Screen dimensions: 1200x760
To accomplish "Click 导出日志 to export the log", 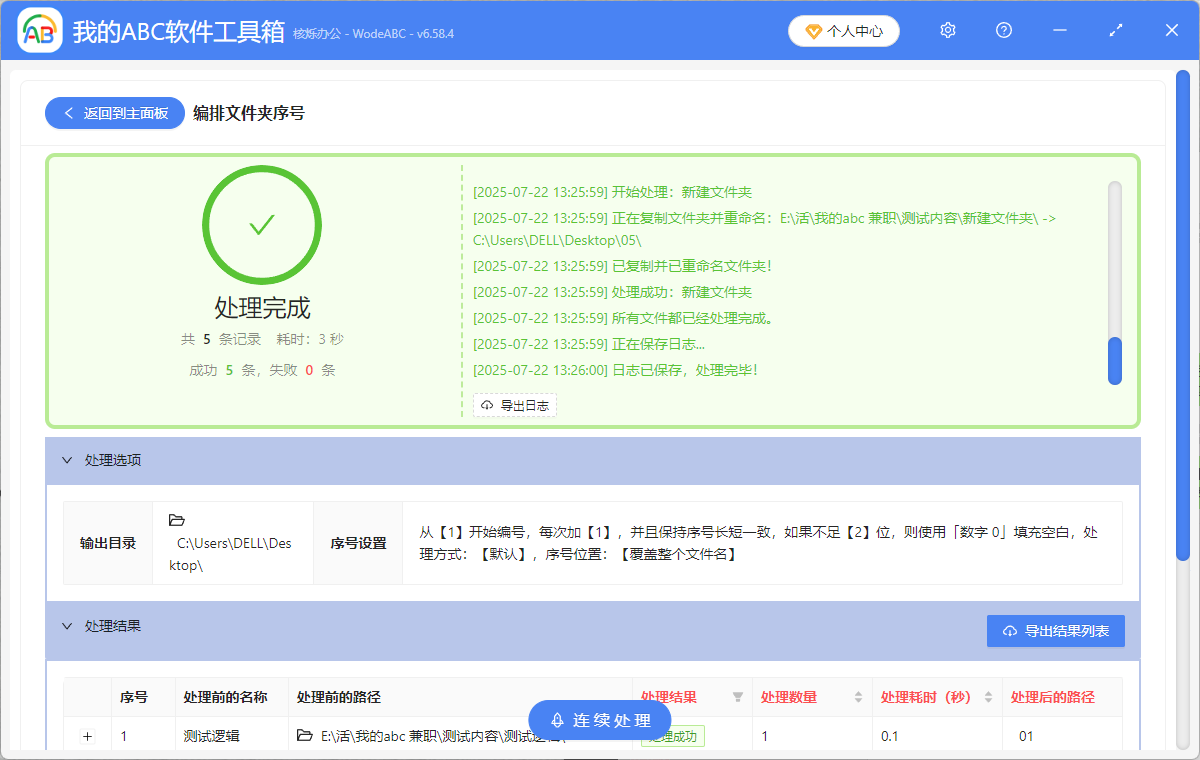I will click(x=515, y=405).
